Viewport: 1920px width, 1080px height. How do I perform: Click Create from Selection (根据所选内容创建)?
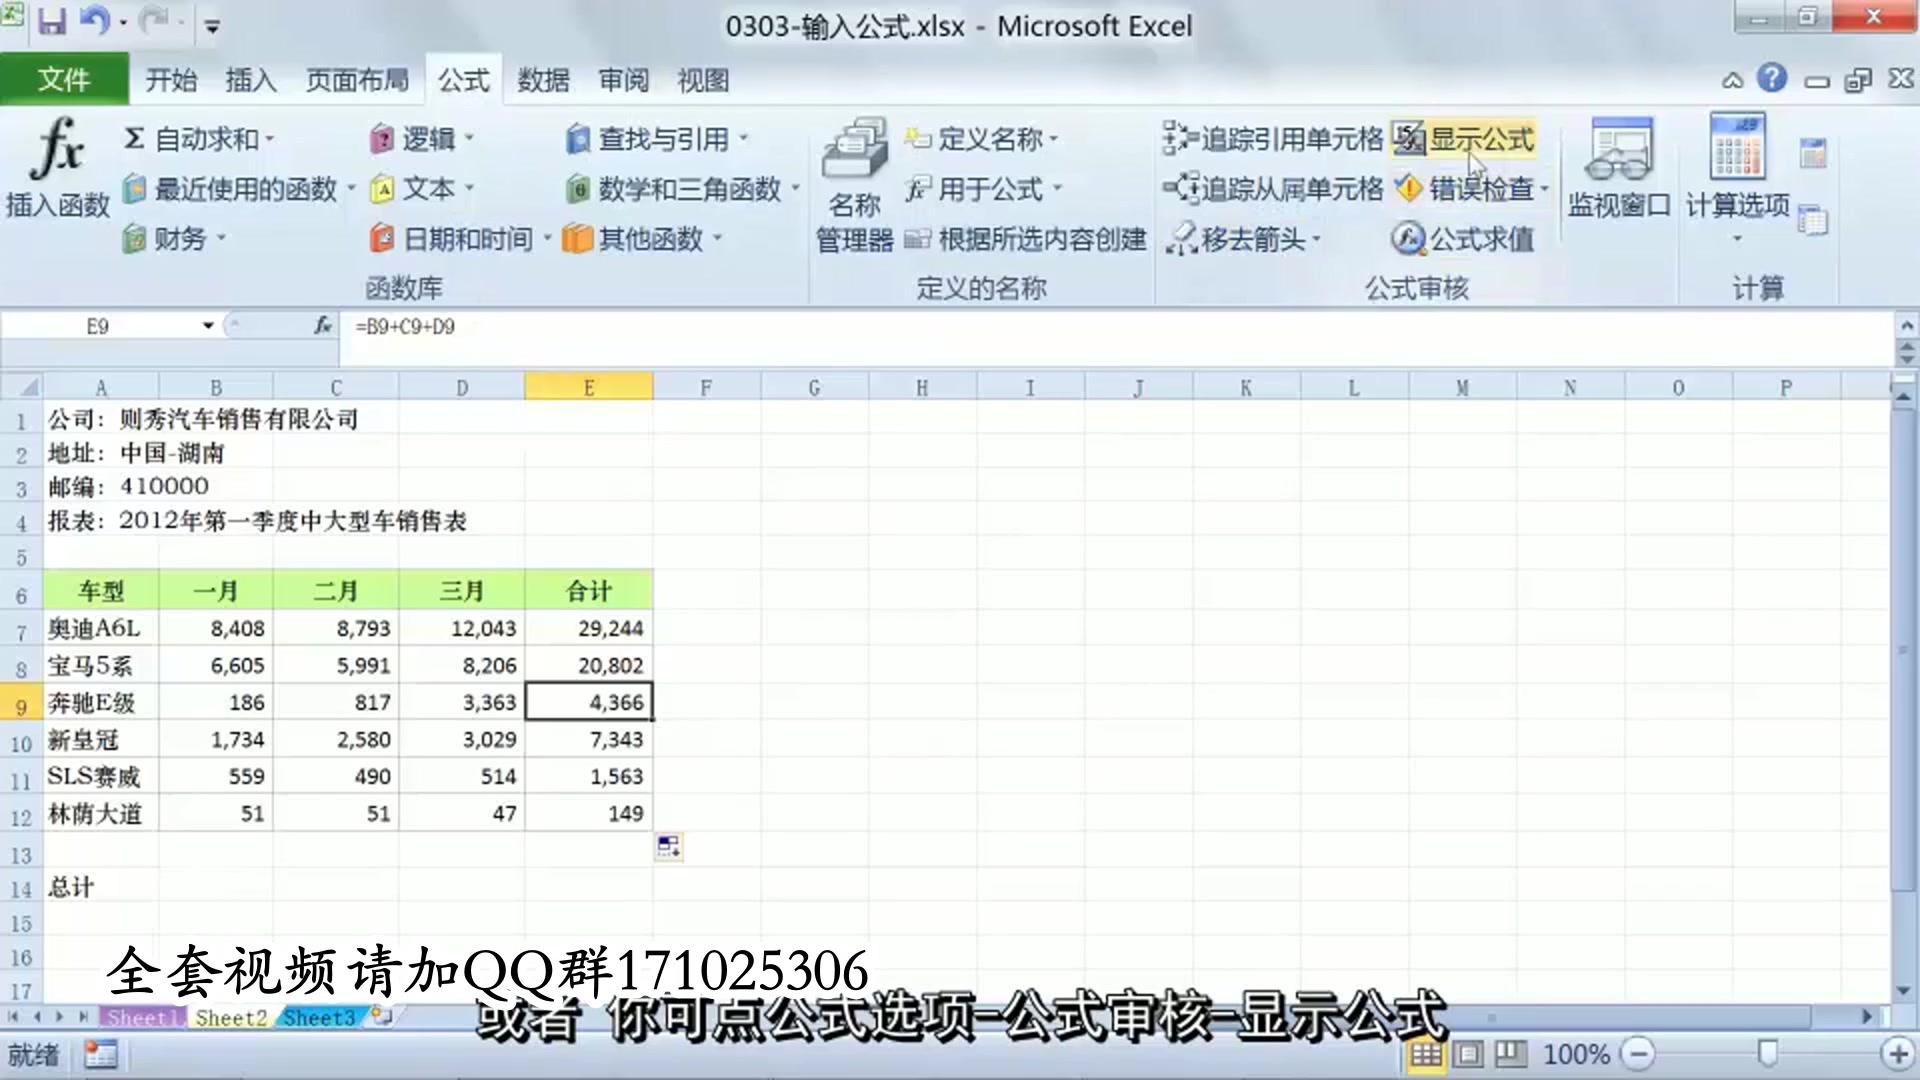point(1026,239)
